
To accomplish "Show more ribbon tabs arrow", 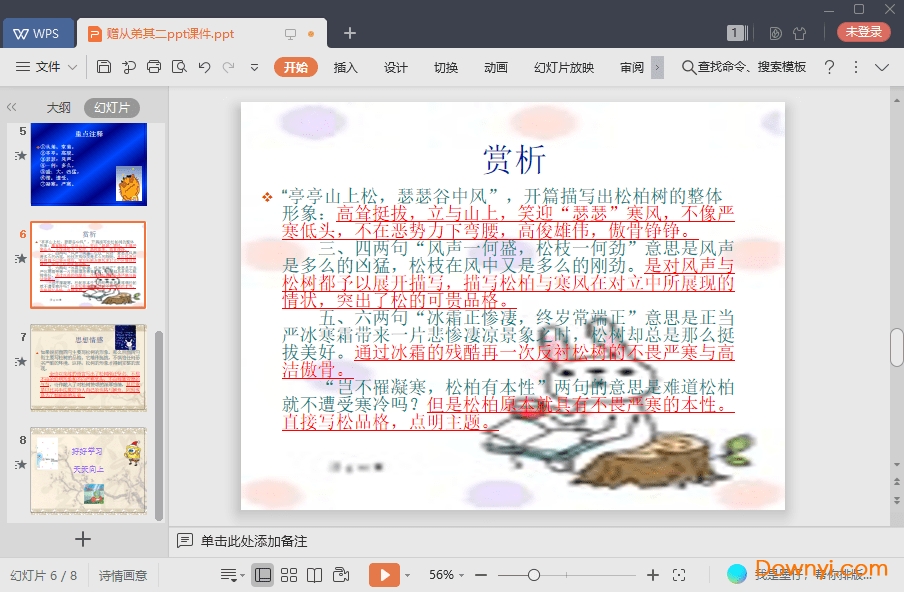I will (657, 67).
